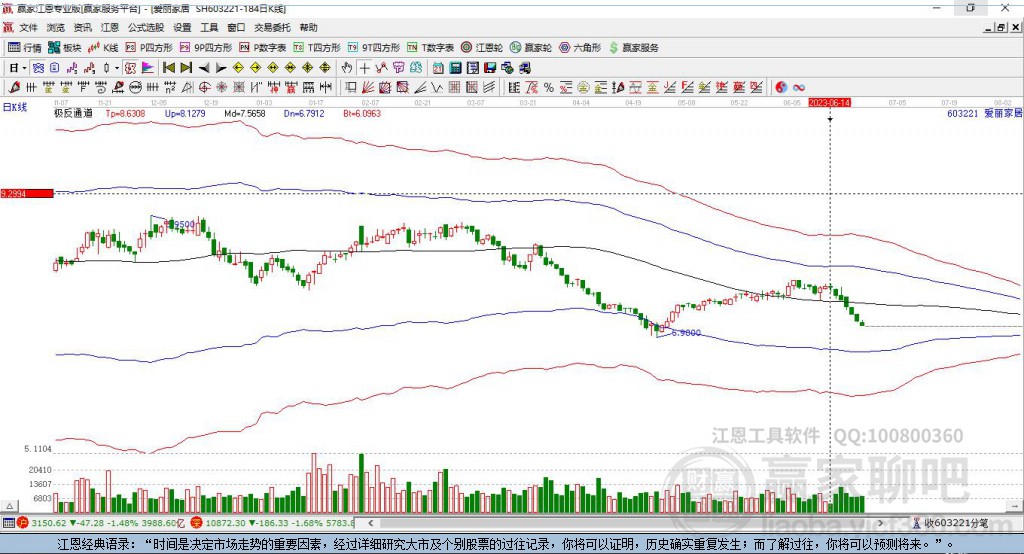Screen dimensions: 1024x554
Task: Click the 极反通道 indicator label
Action: pyautogui.click(x=73, y=113)
